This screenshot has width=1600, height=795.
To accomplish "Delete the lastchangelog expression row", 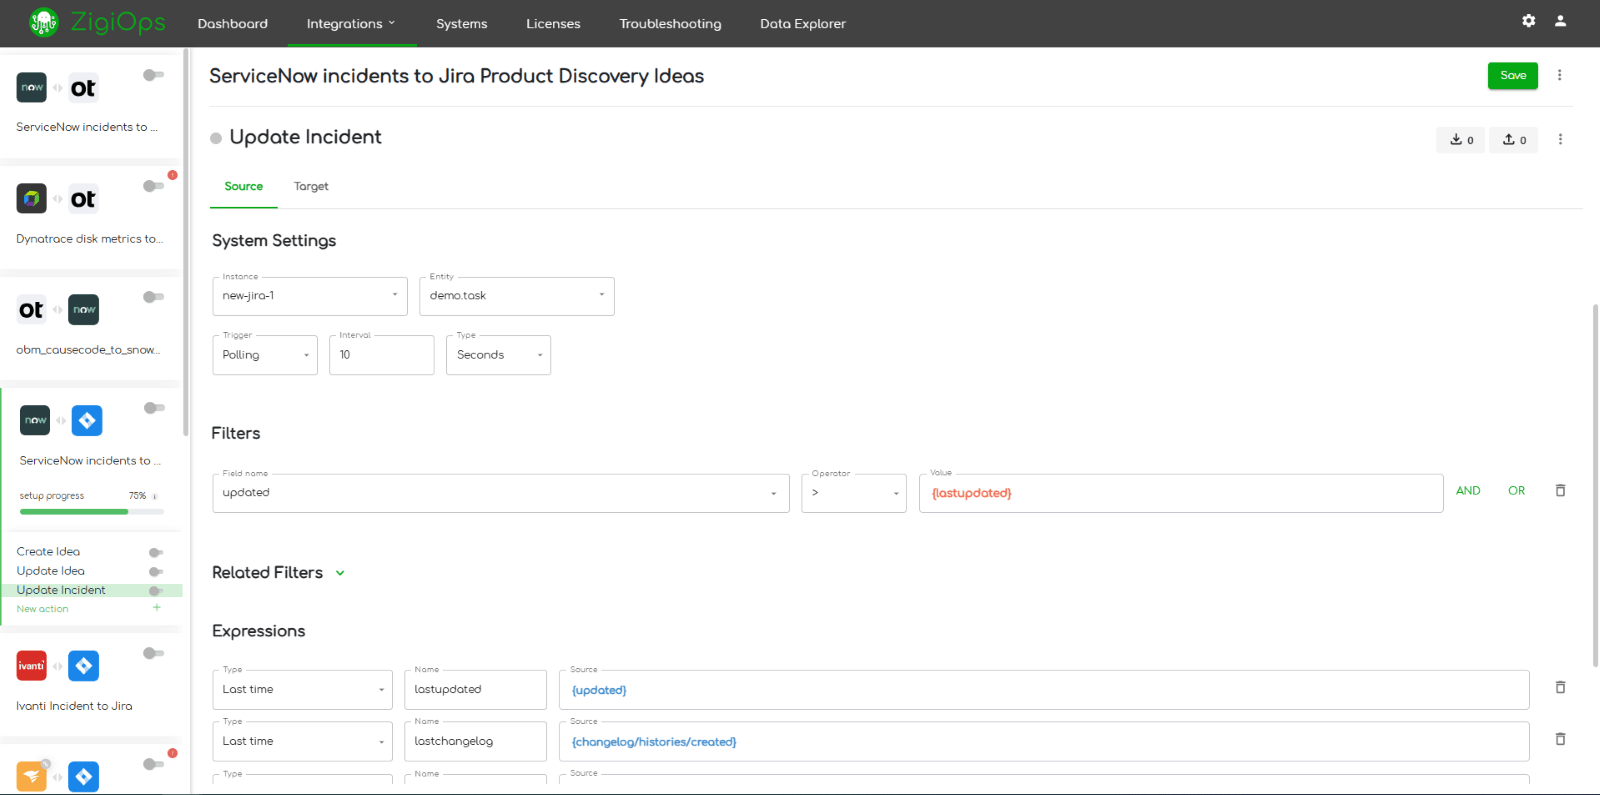I will pyautogui.click(x=1560, y=740).
